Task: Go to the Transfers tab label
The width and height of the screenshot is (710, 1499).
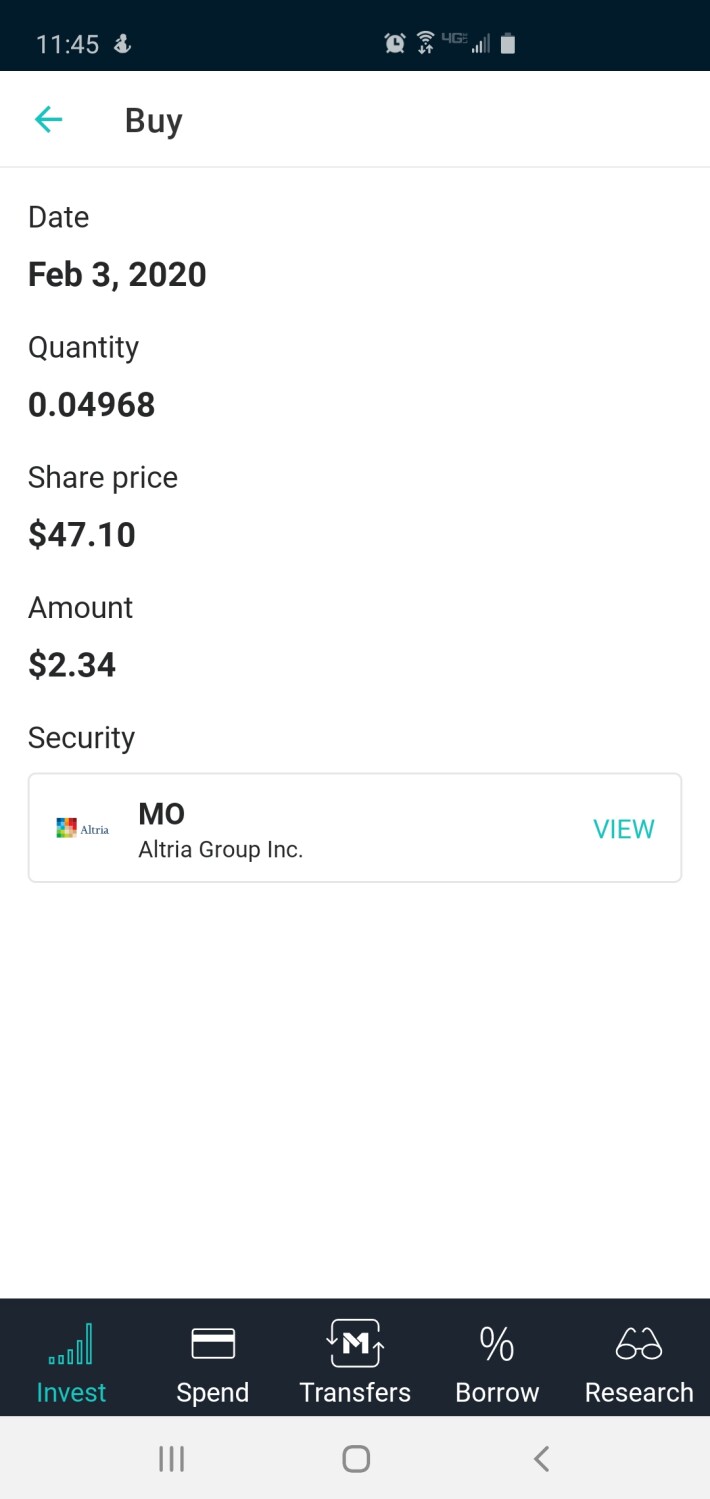Action: tap(355, 1392)
